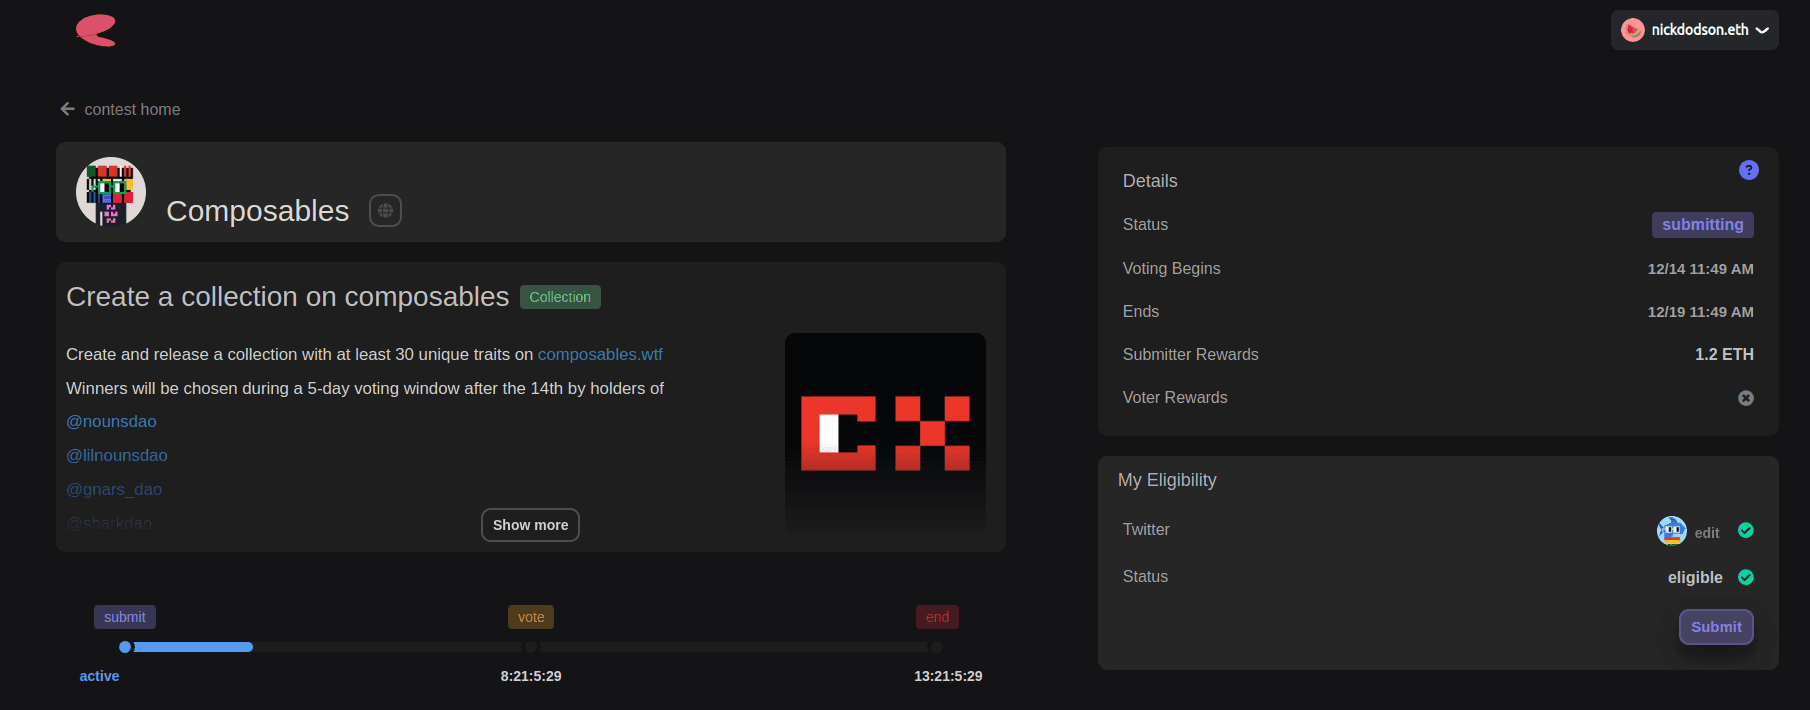Open the composables.wtf link
The width and height of the screenshot is (1810, 710).
click(x=600, y=354)
